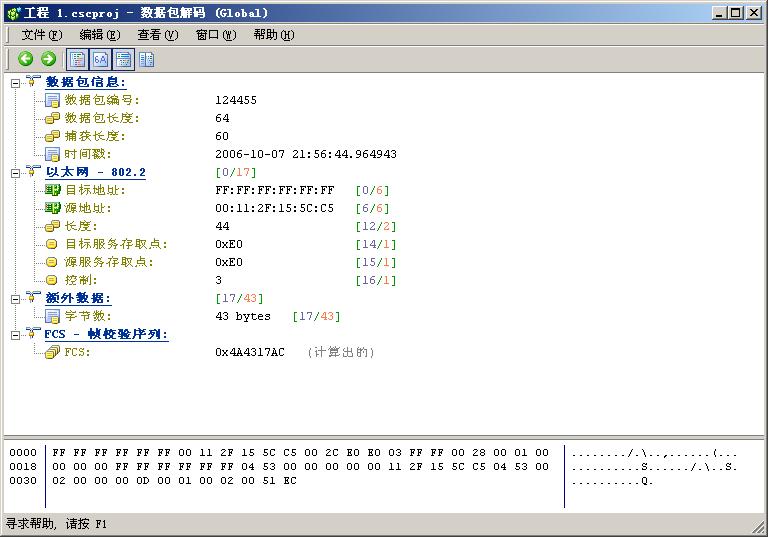The image size is (768, 537).
Task: Select the 源服务存取点 row label
Action: click(109, 262)
